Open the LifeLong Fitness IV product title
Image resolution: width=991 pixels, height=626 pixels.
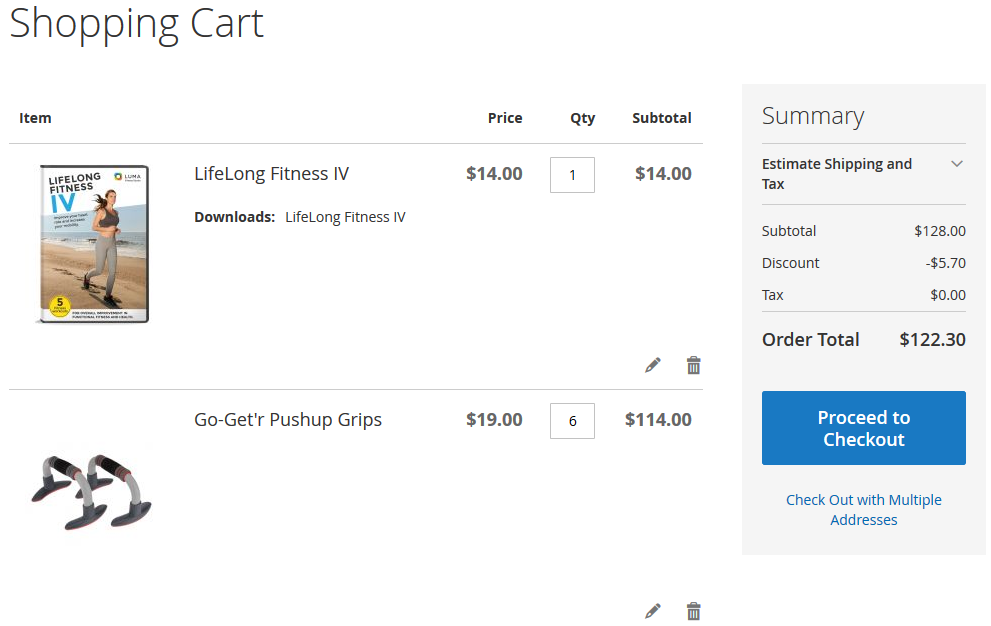click(x=271, y=174)
